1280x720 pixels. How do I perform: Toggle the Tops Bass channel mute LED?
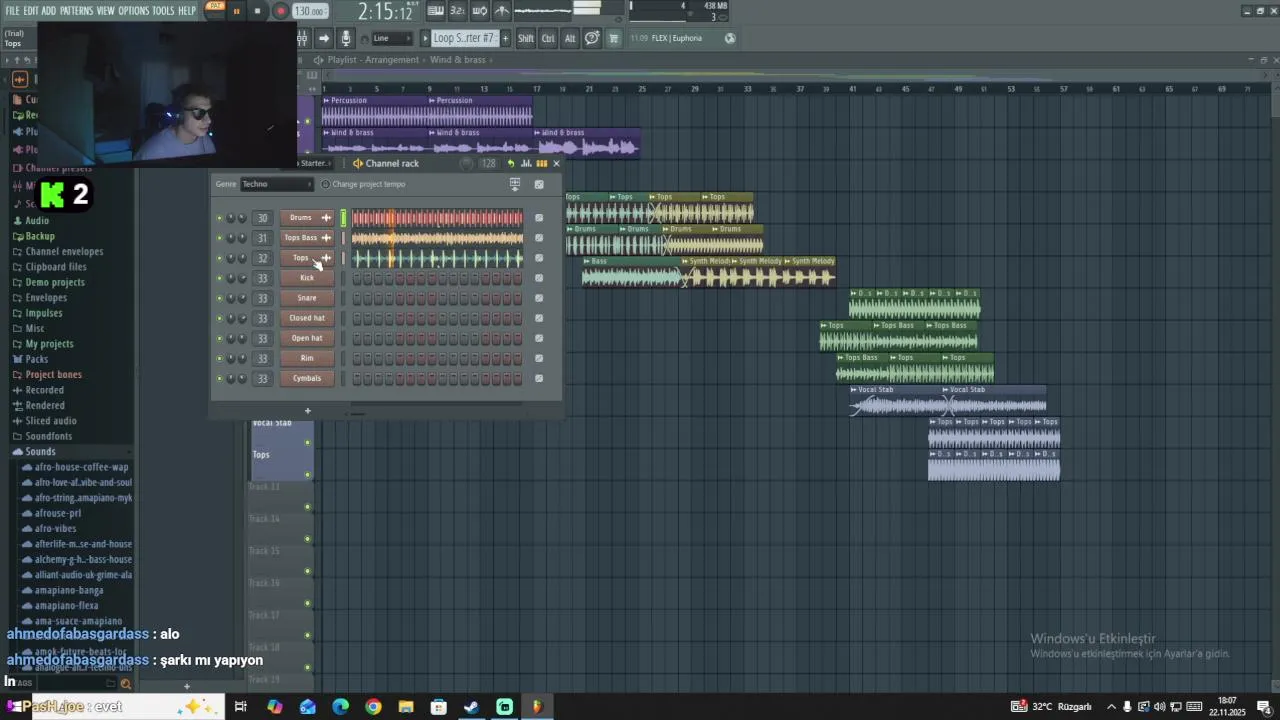219,238
